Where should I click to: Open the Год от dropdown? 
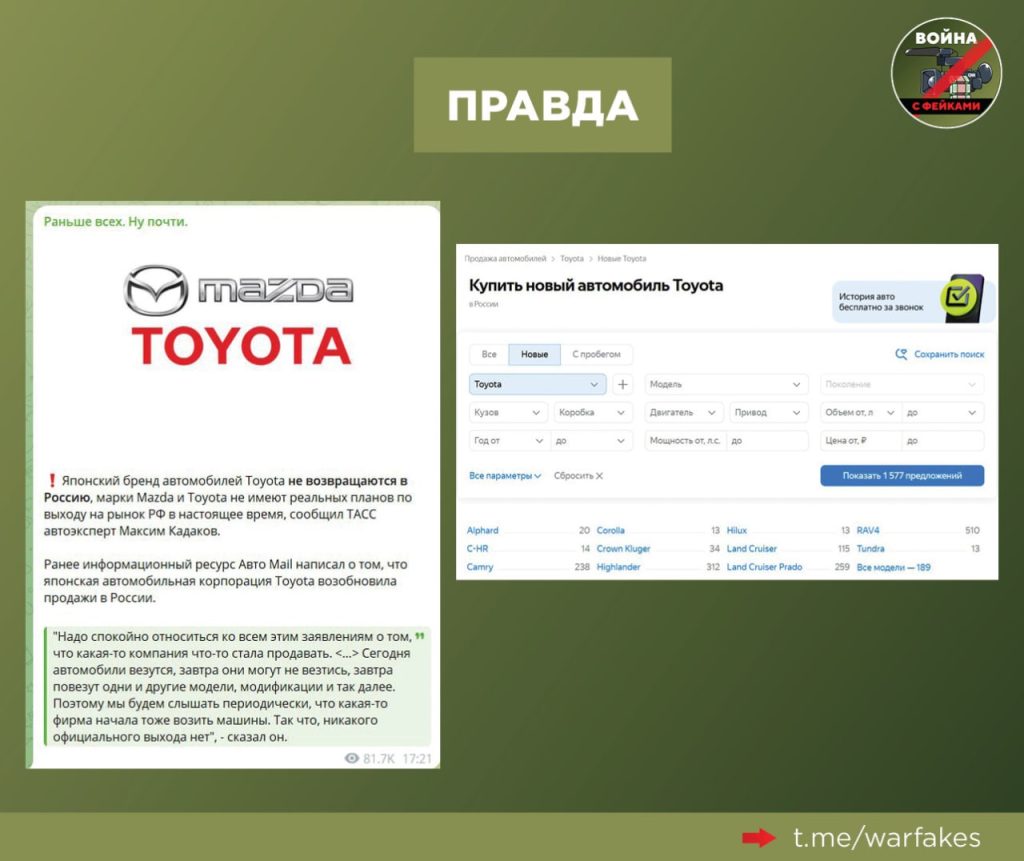[x=509, y=440]
